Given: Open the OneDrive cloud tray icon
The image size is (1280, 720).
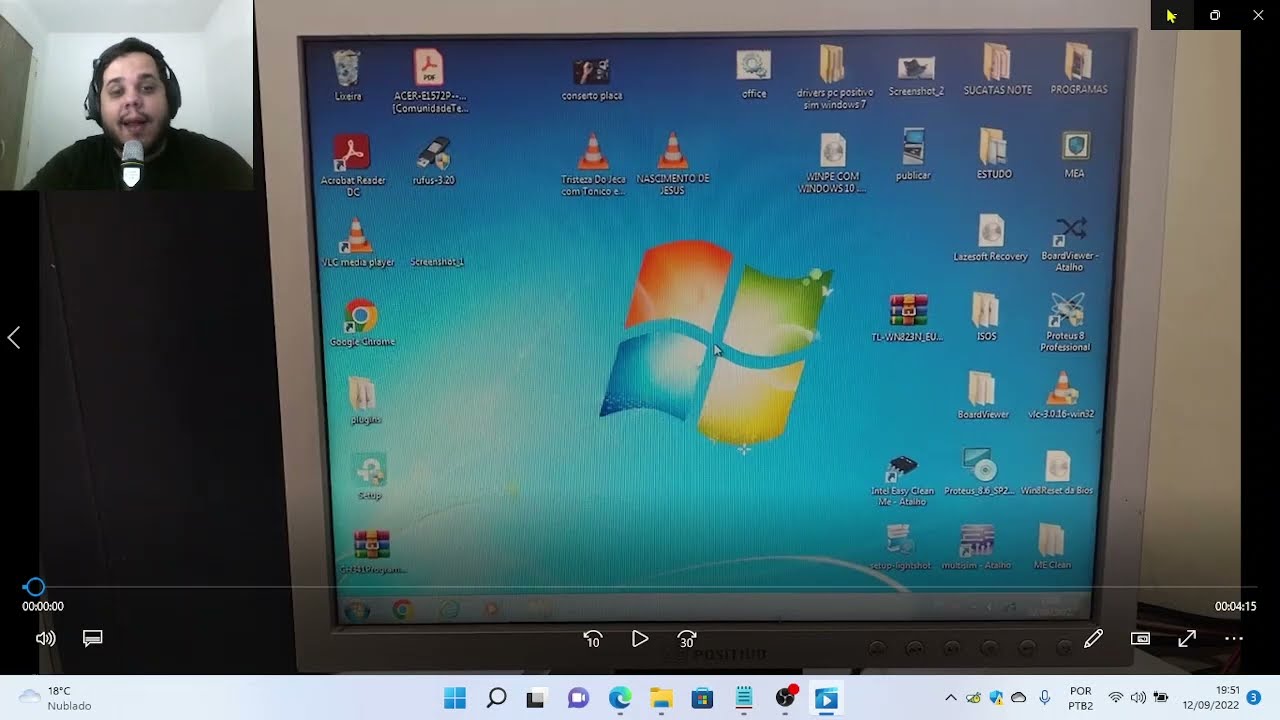Looking at the screenshot, I should pos(1019,698).
